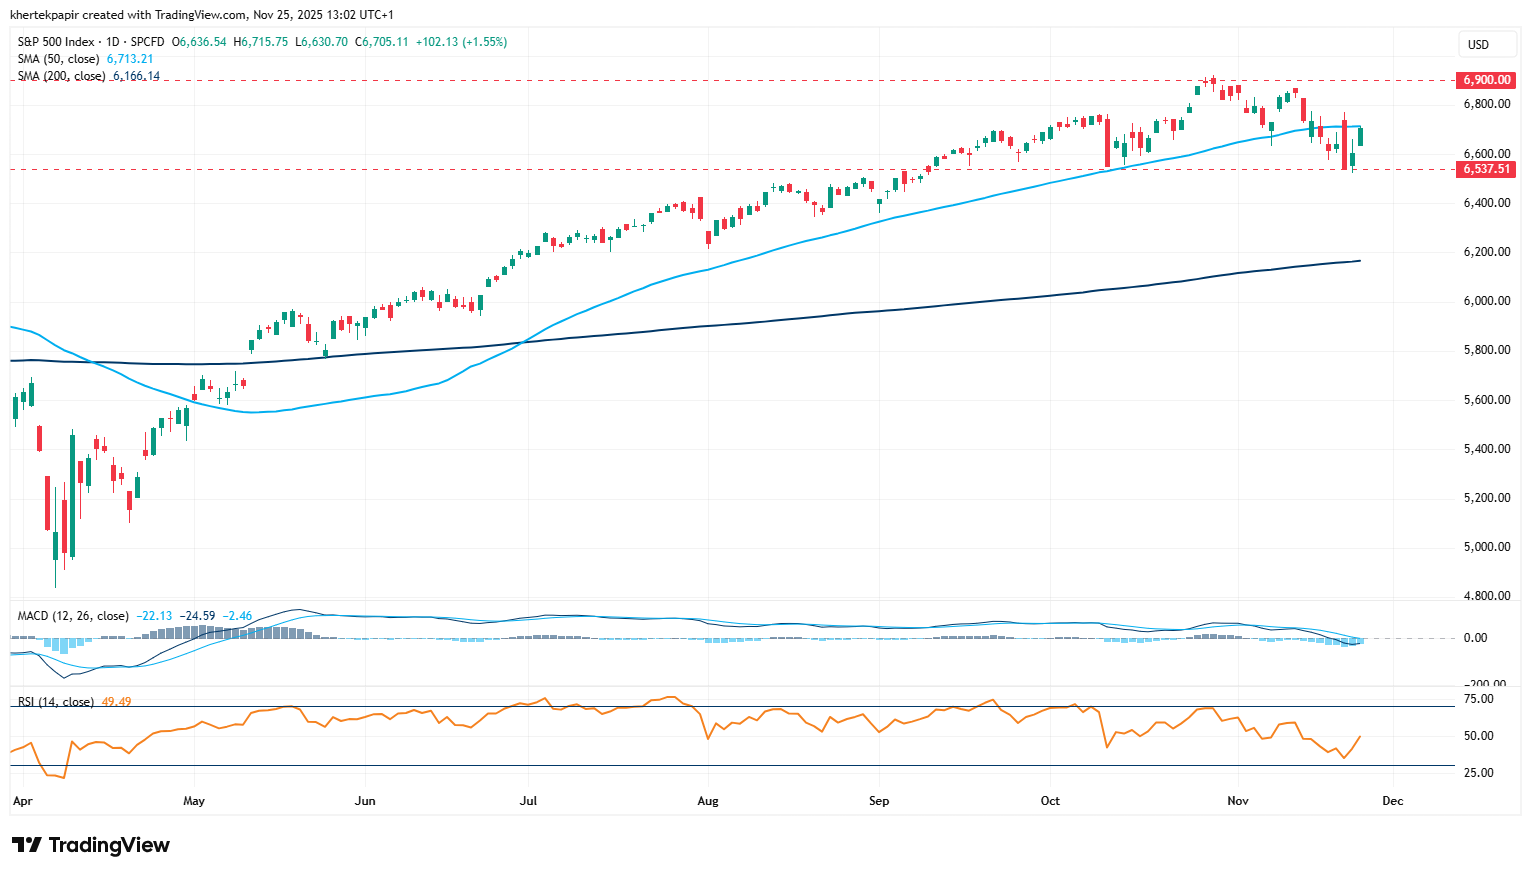This screenshot has height=875, width=1531.
Task: Click the Oct label on time axis
Action: click(1050, 801)
